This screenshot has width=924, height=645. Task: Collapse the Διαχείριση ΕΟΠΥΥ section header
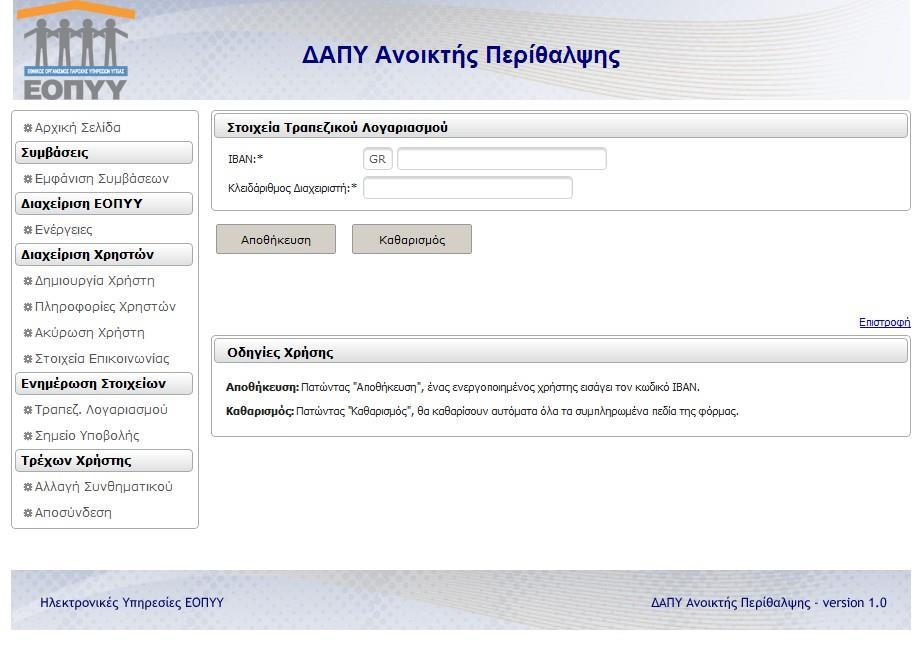(104, 204)
